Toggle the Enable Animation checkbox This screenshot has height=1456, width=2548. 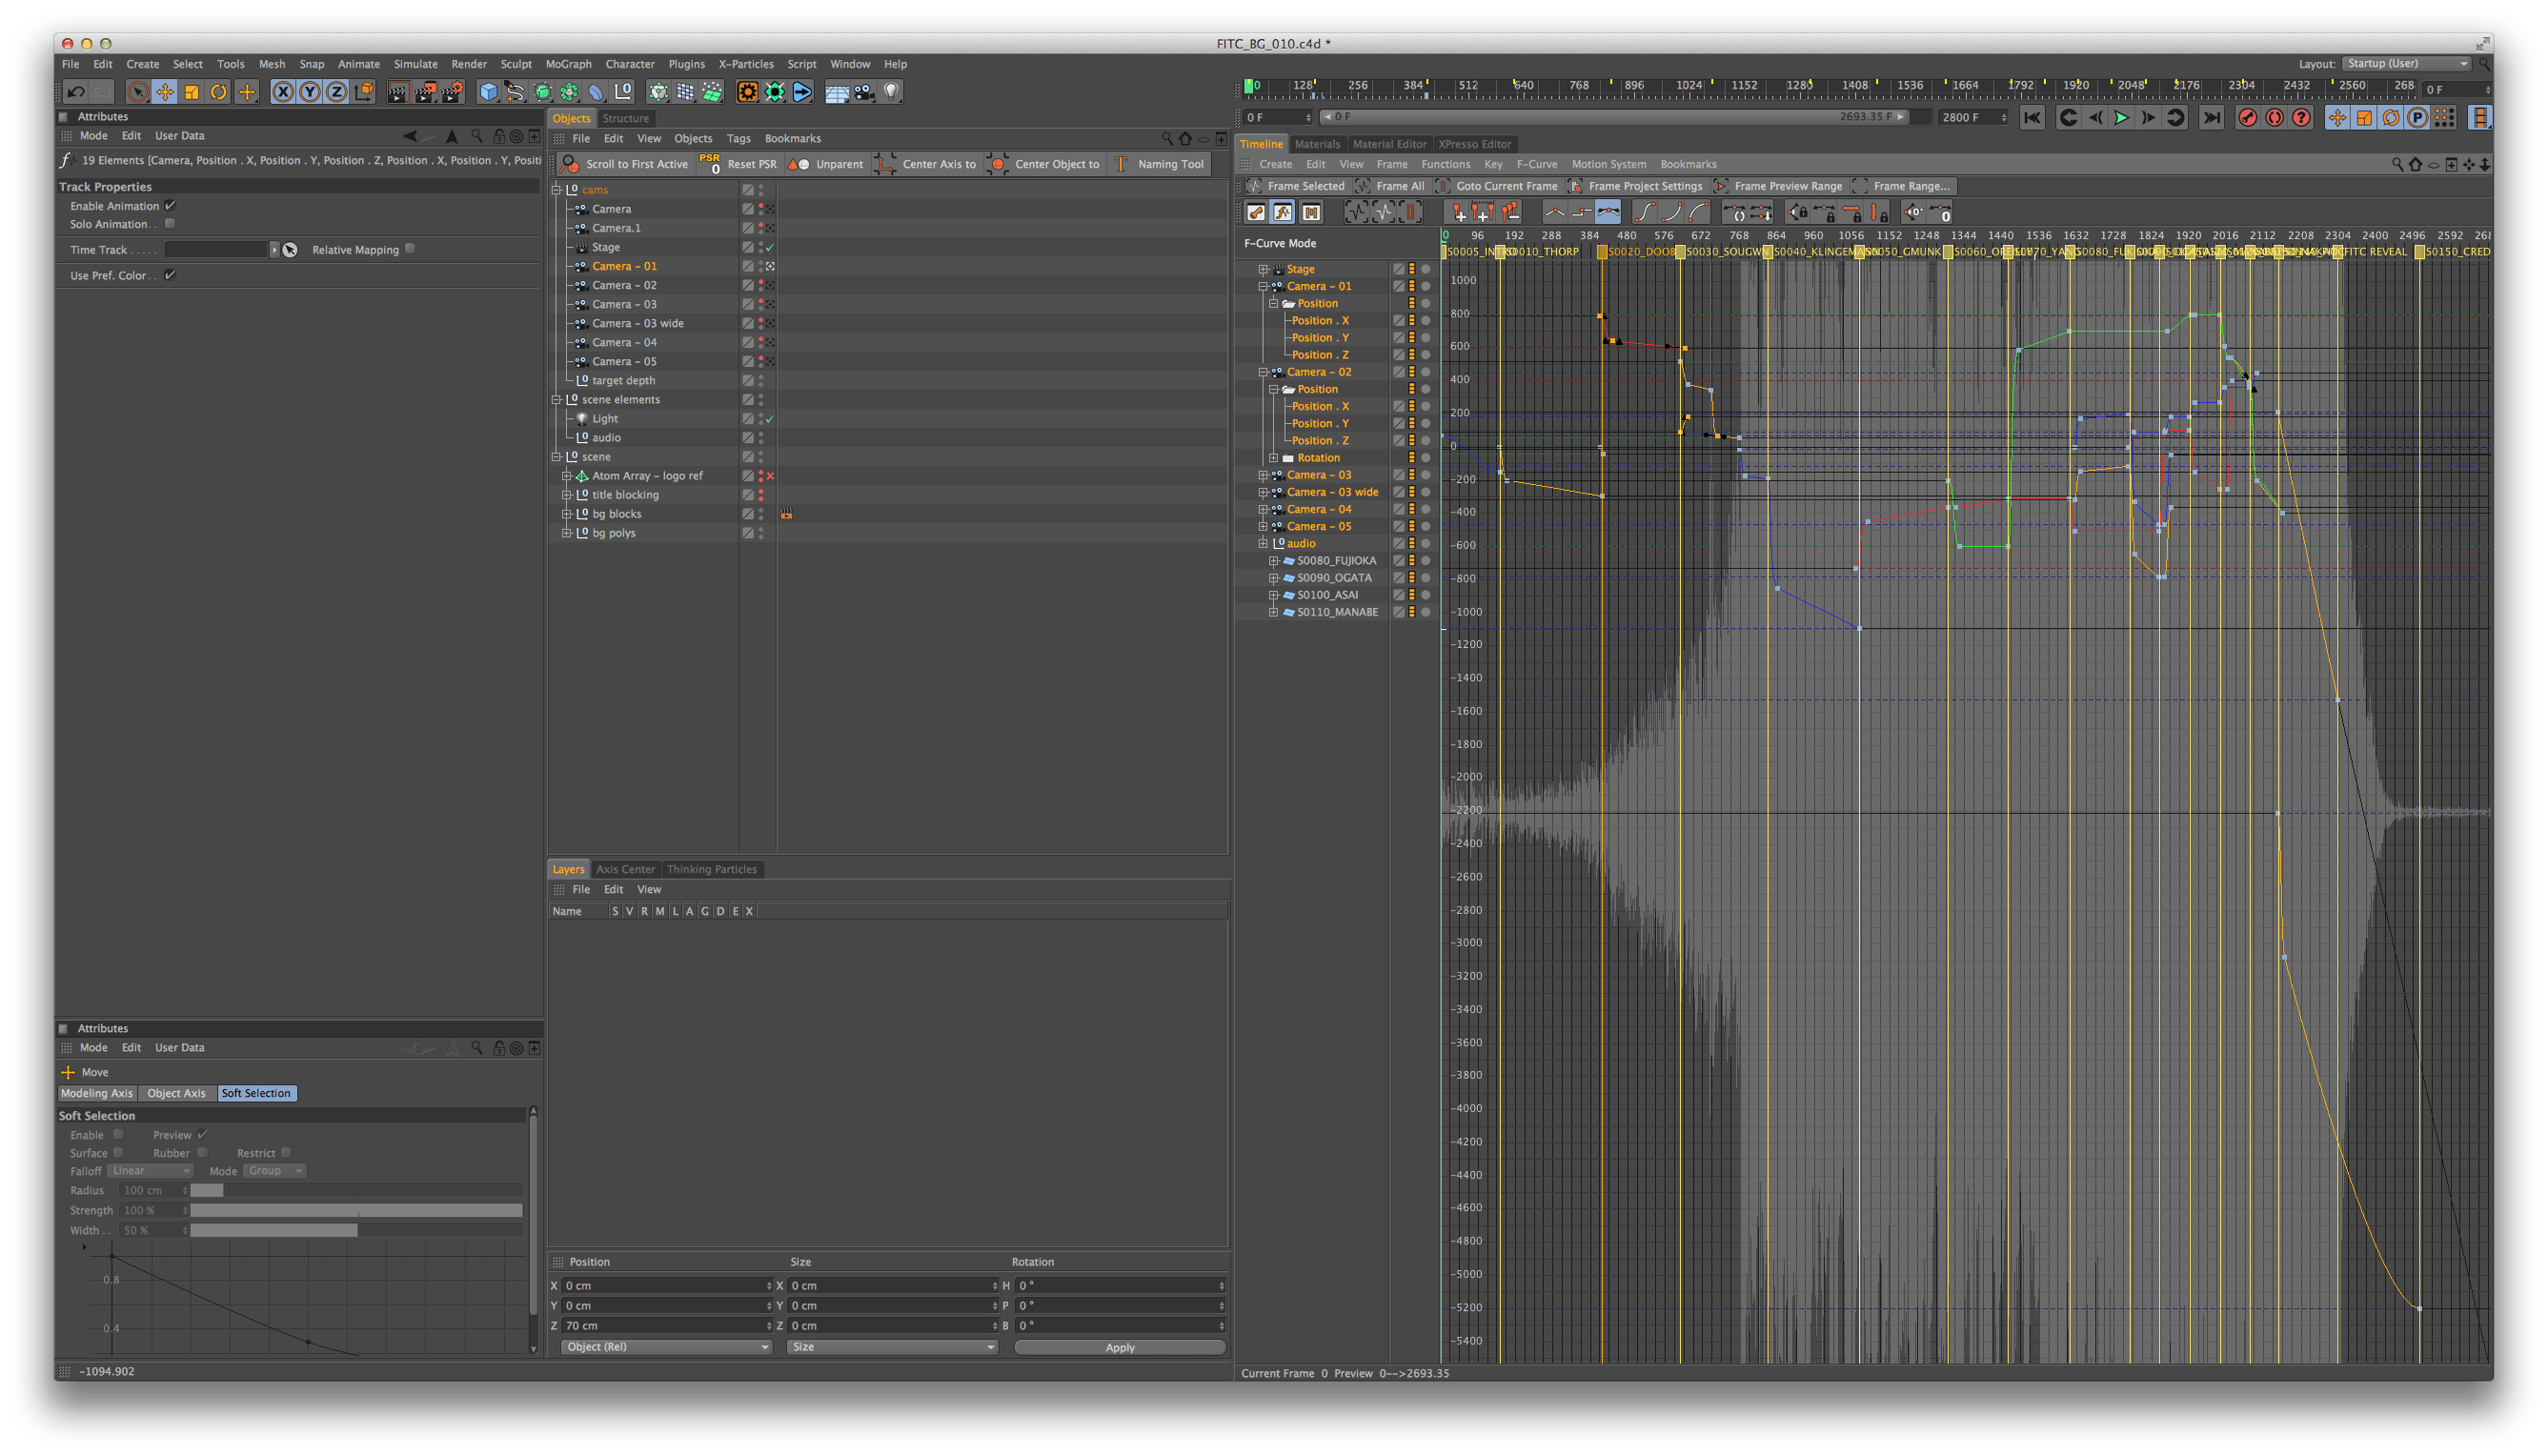click(x=170, y=206)
